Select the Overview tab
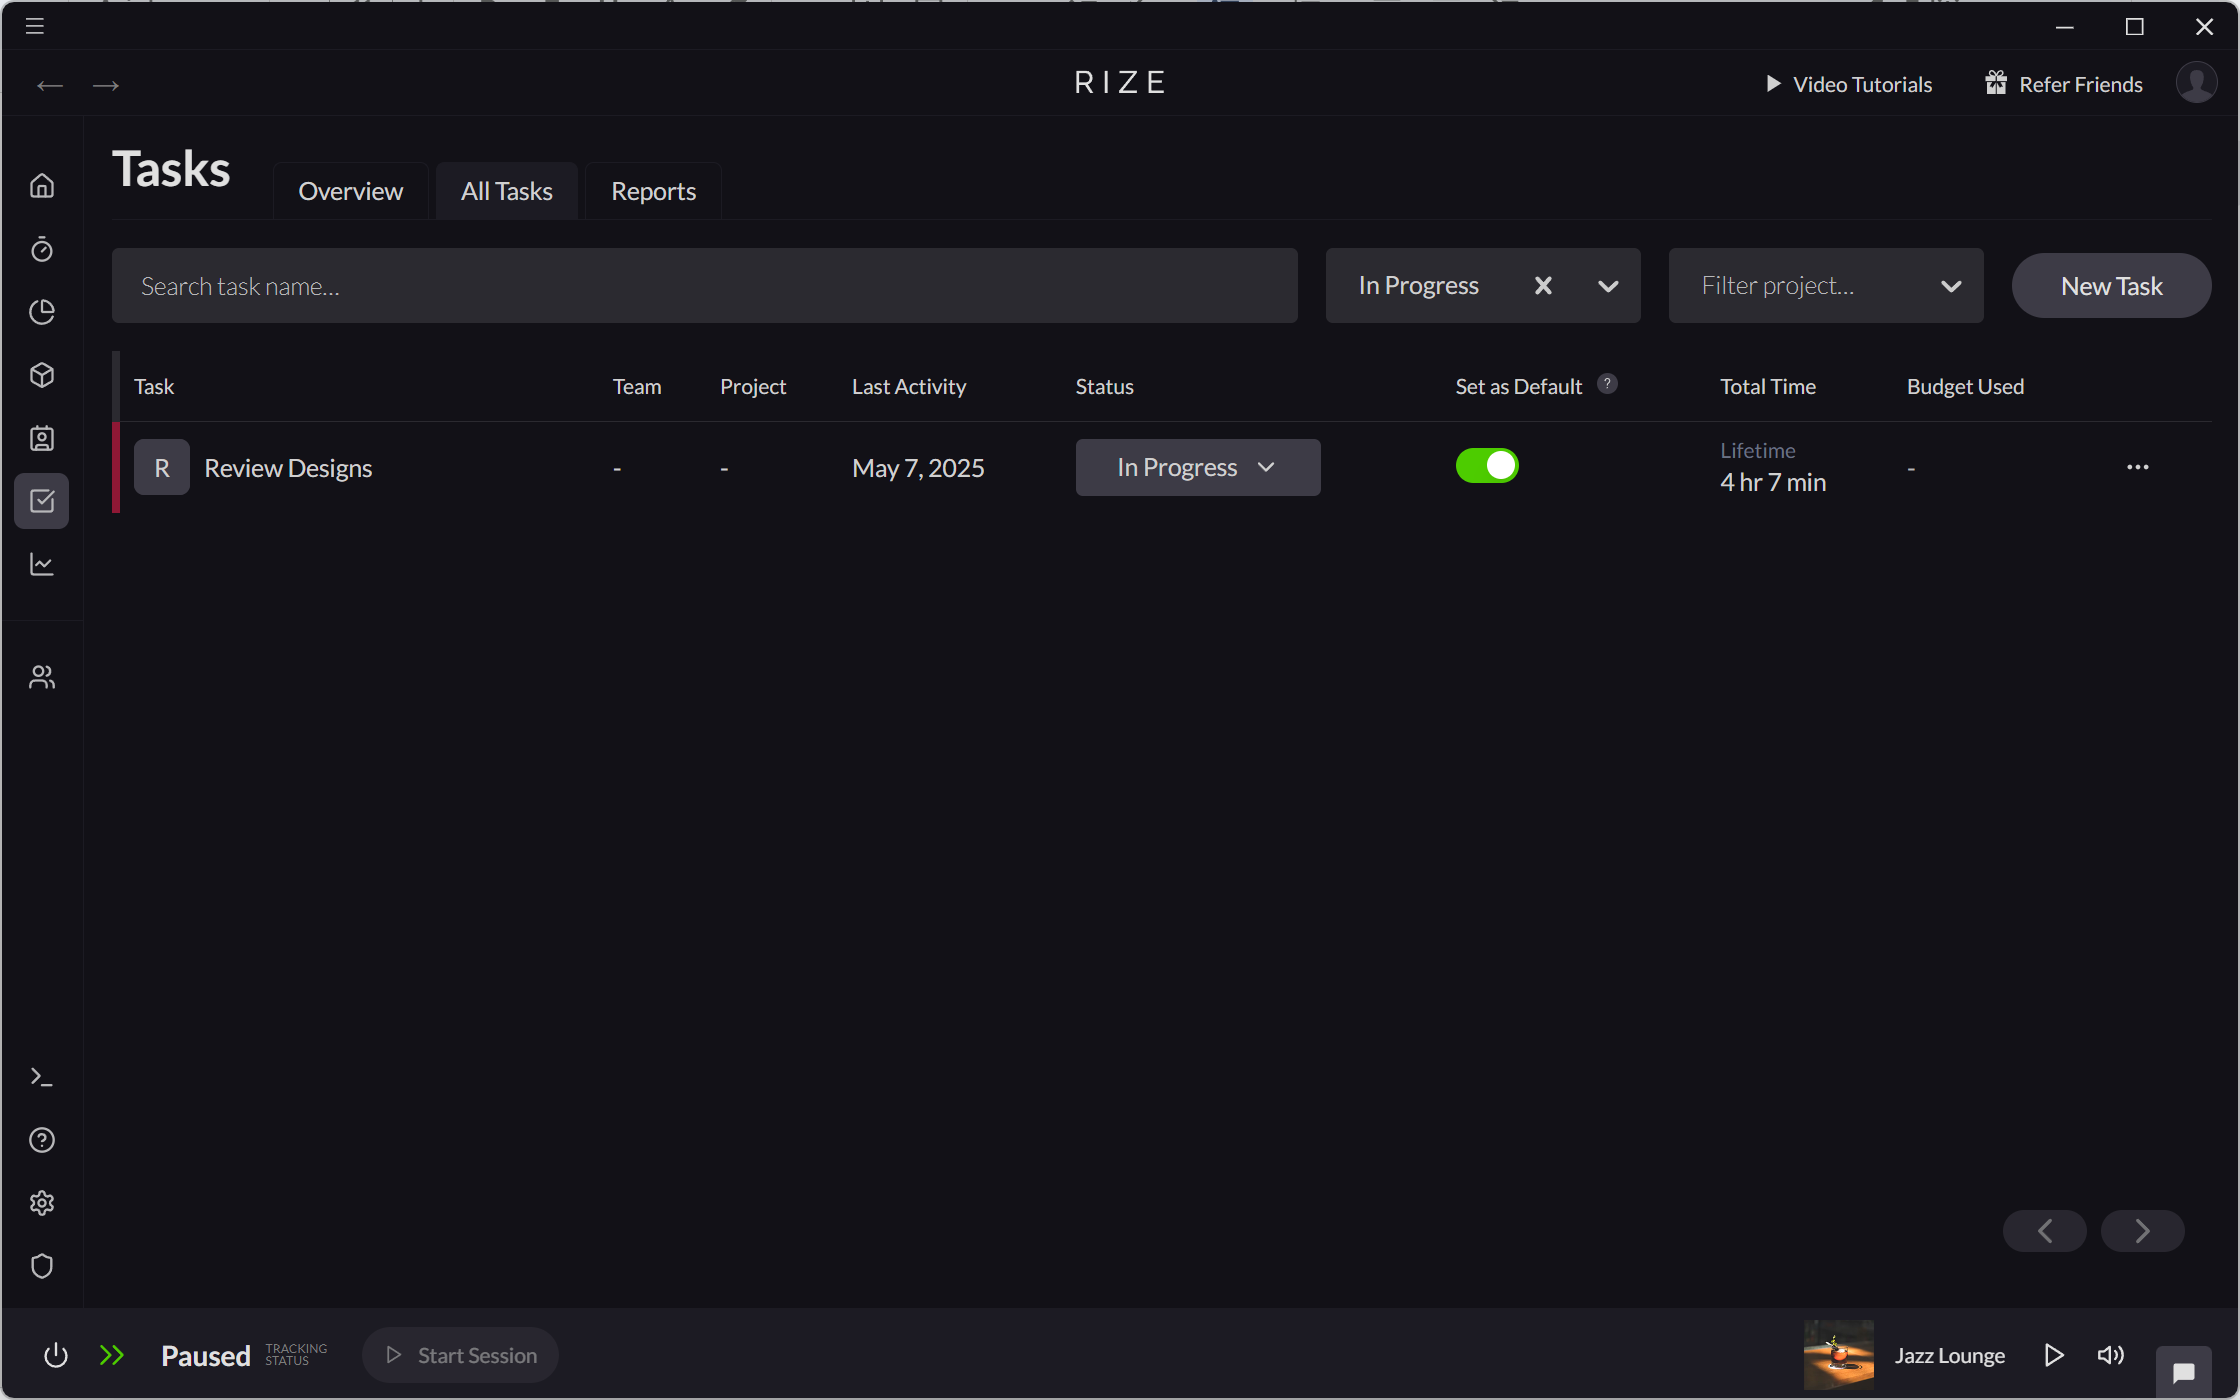This screenshot has height=1400, width=2240. [350, 191]
